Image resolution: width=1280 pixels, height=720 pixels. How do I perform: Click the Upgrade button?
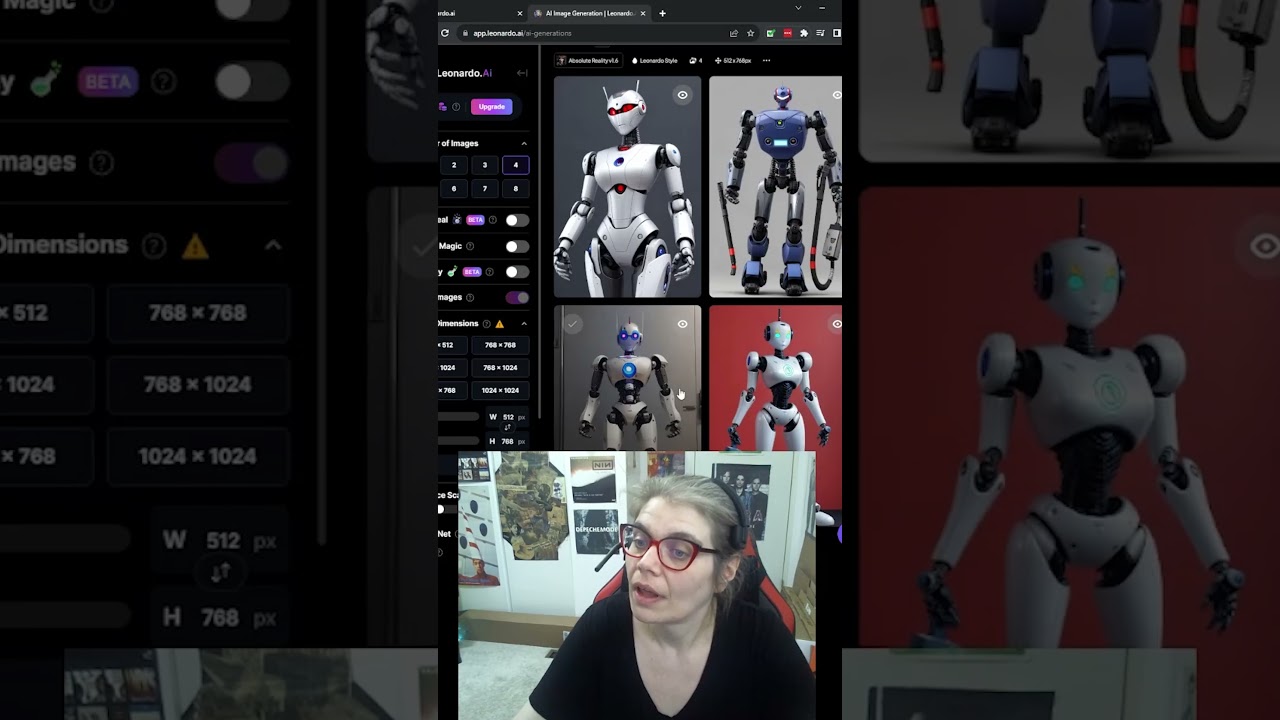click(491, 107)
